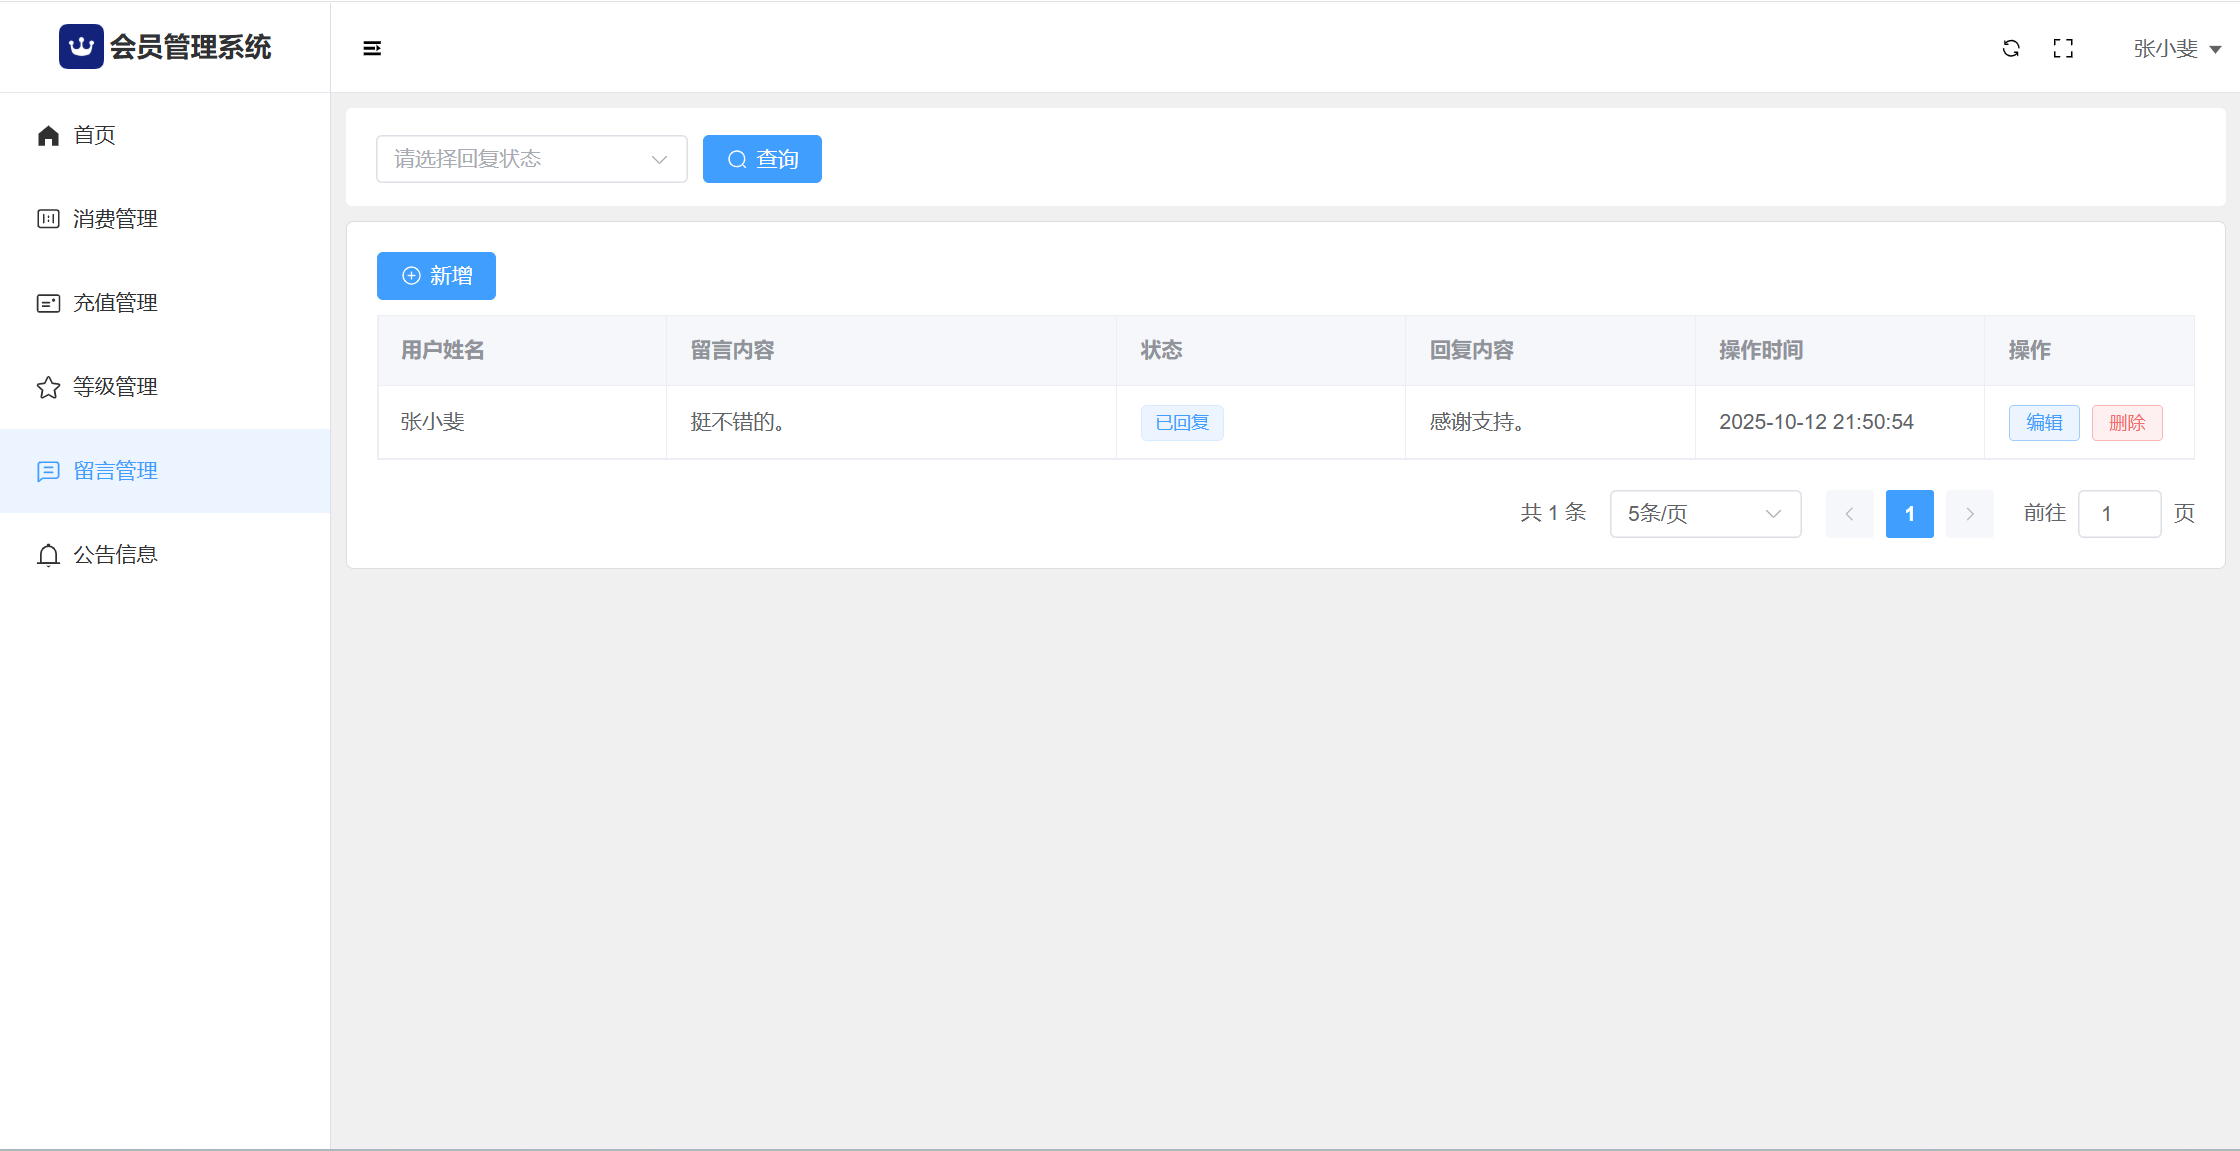Click 删除 for 张小斐's message

(x=2126, y=423)
